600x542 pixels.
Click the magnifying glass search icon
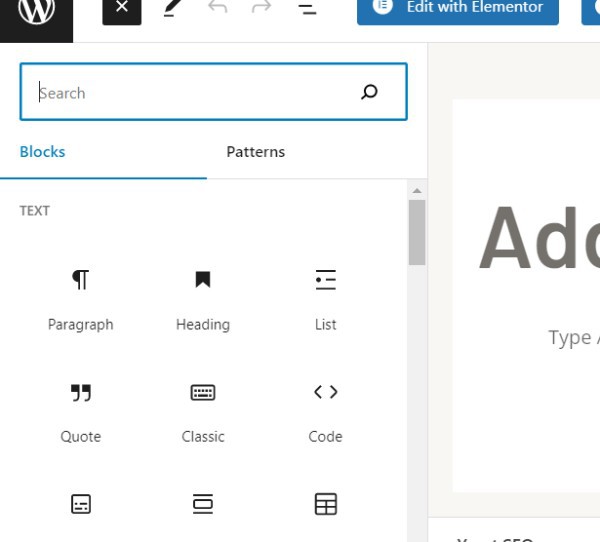369,92
